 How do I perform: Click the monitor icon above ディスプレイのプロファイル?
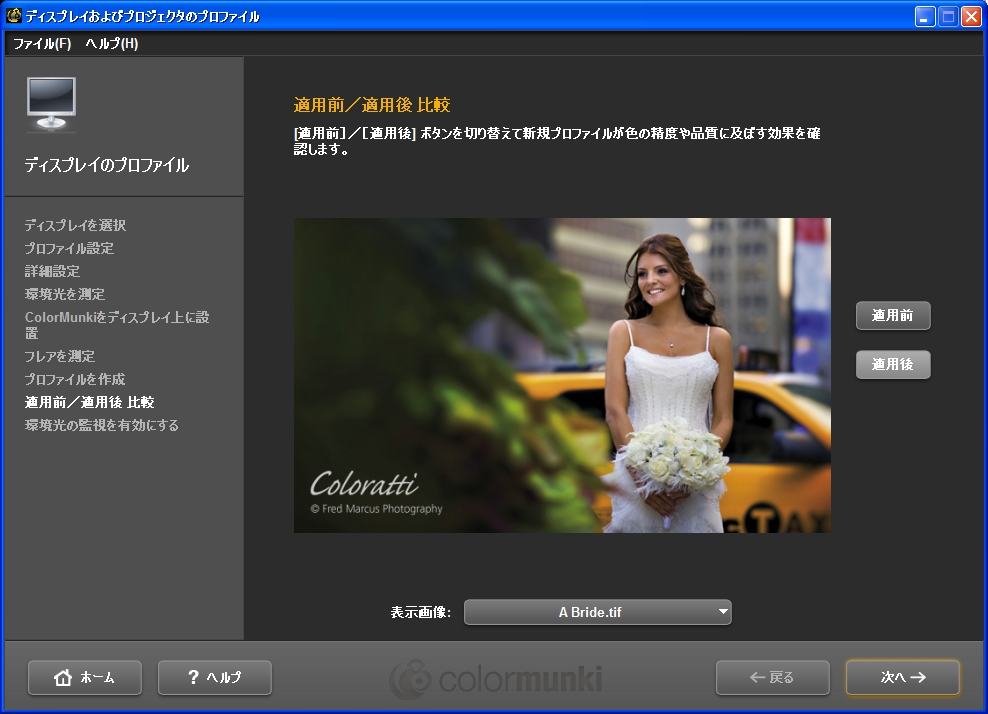coord(50,103)
